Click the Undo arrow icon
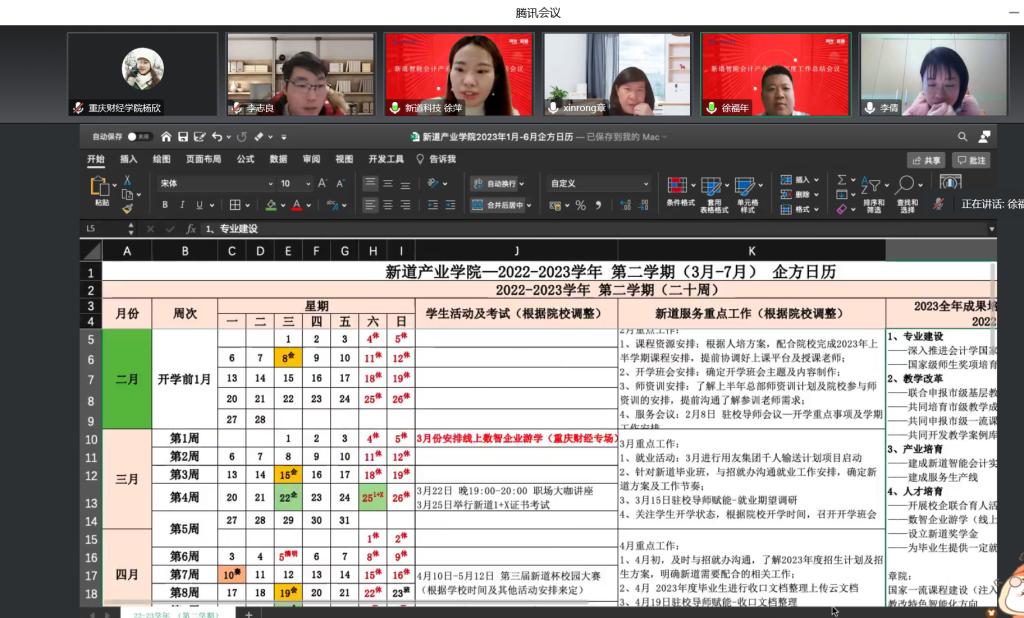The width and height of the screenshot is (1024, 618). click(217, 137)
